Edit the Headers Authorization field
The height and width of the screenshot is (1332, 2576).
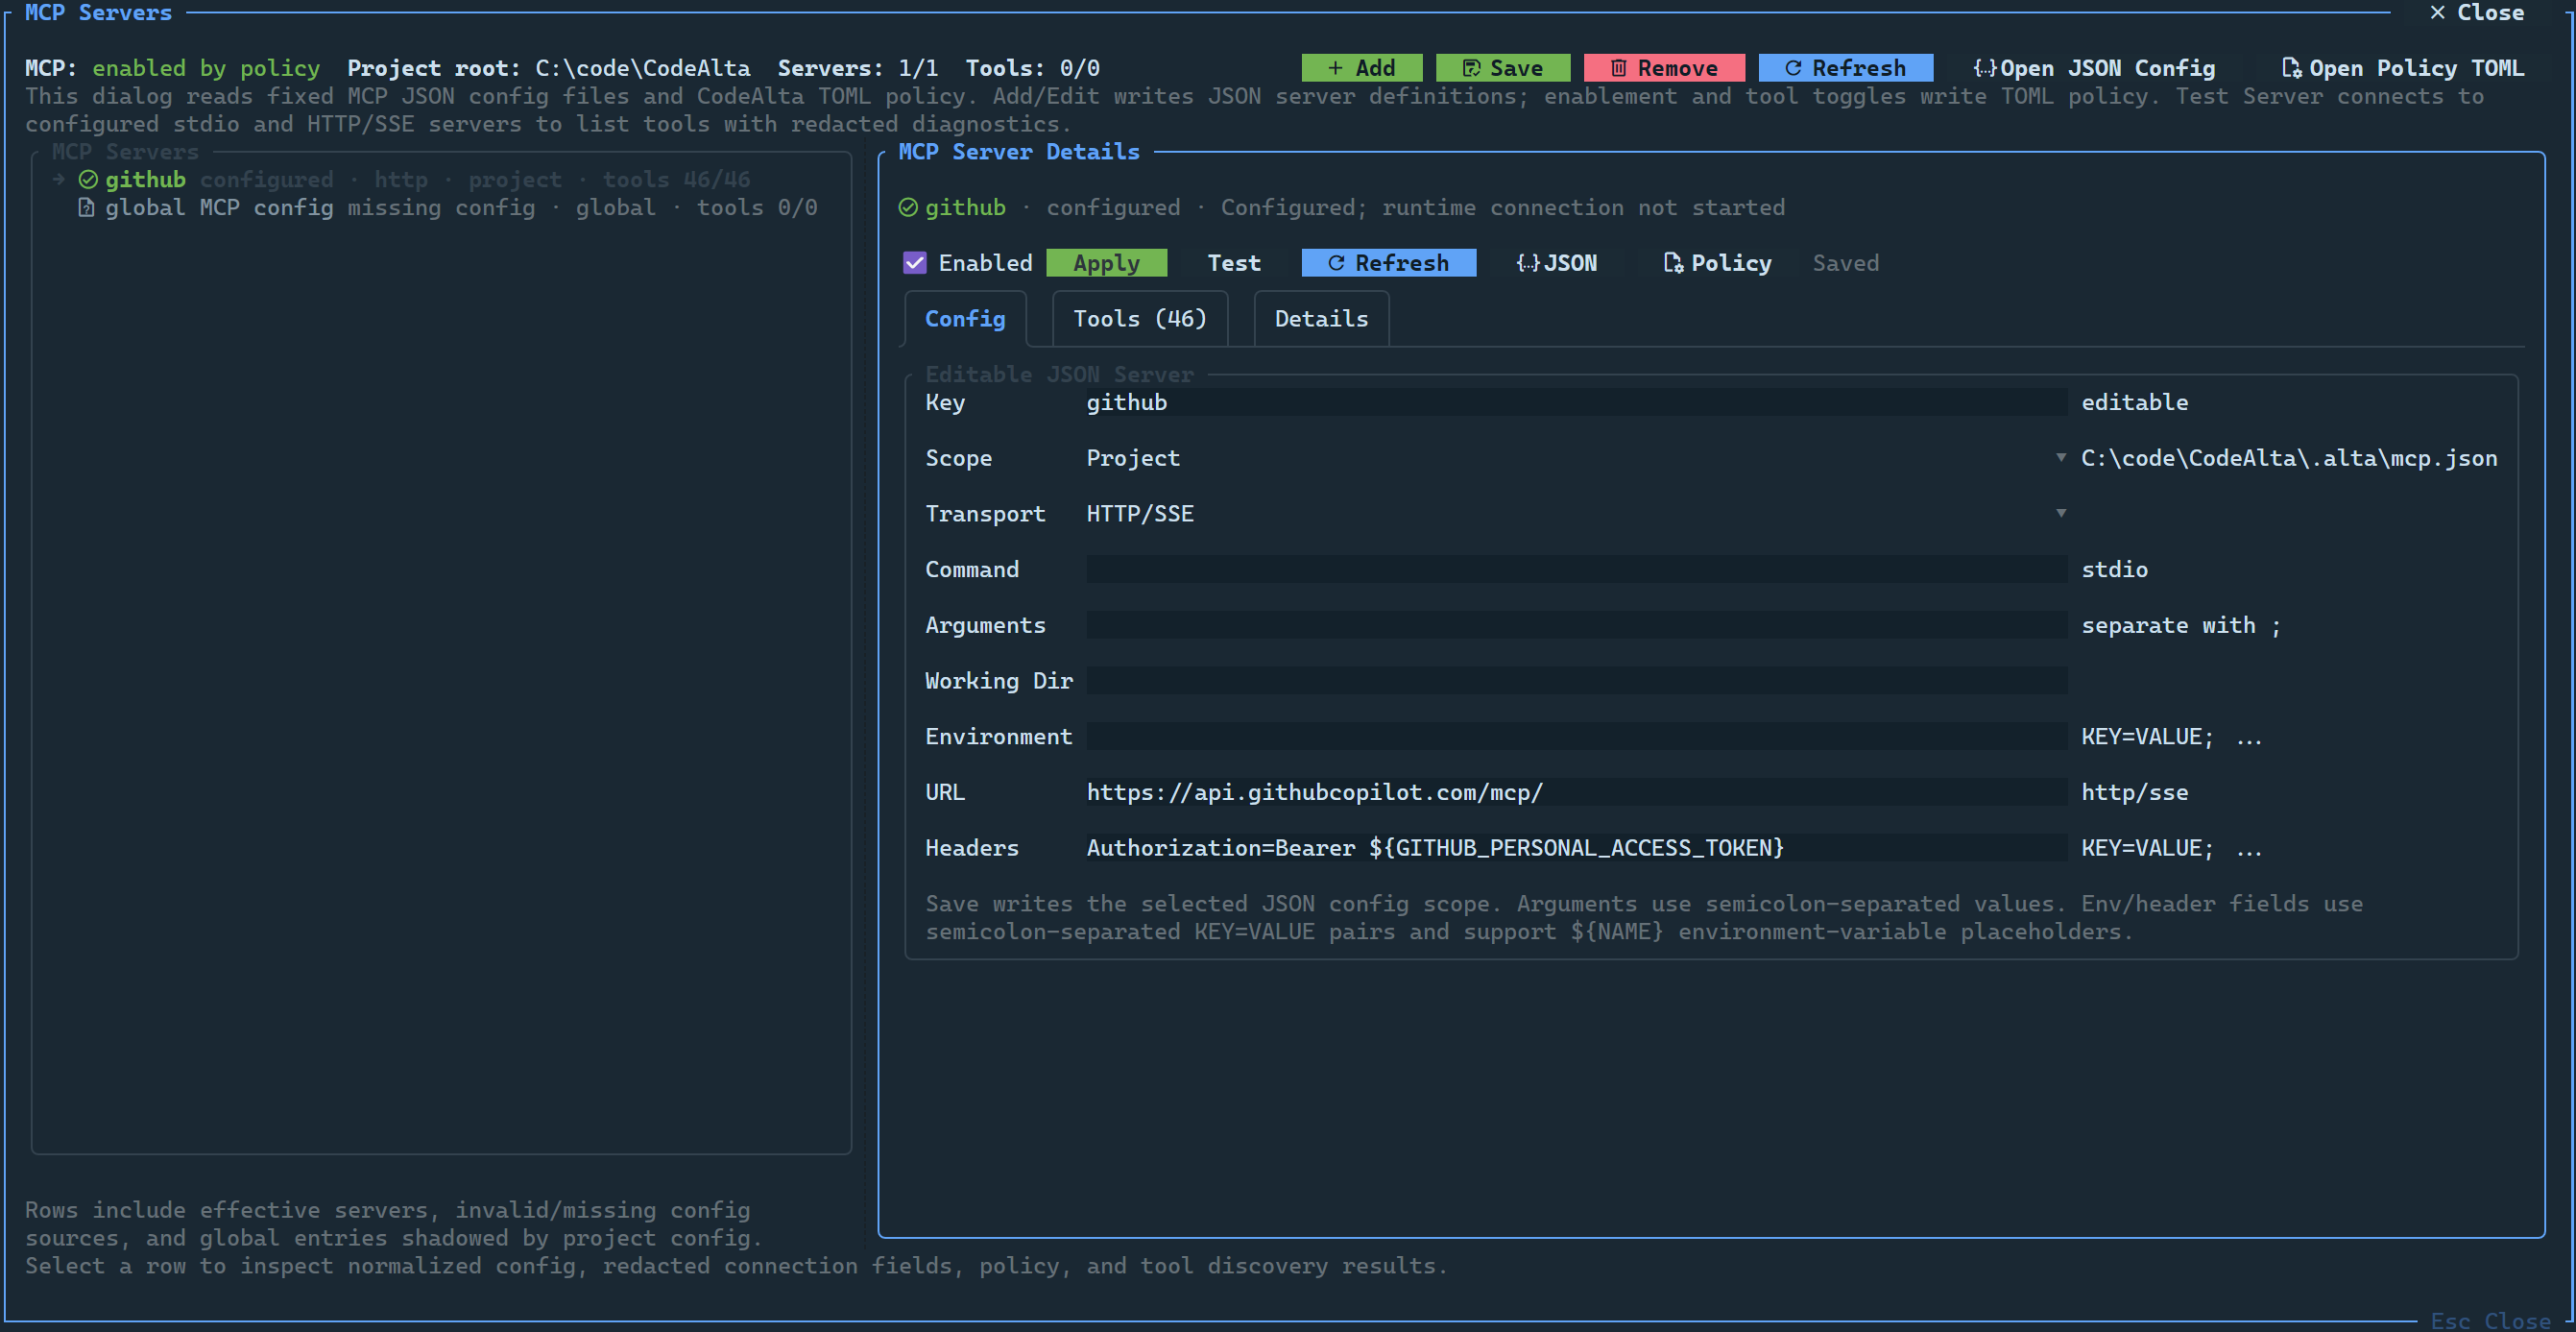[1576, 848]
